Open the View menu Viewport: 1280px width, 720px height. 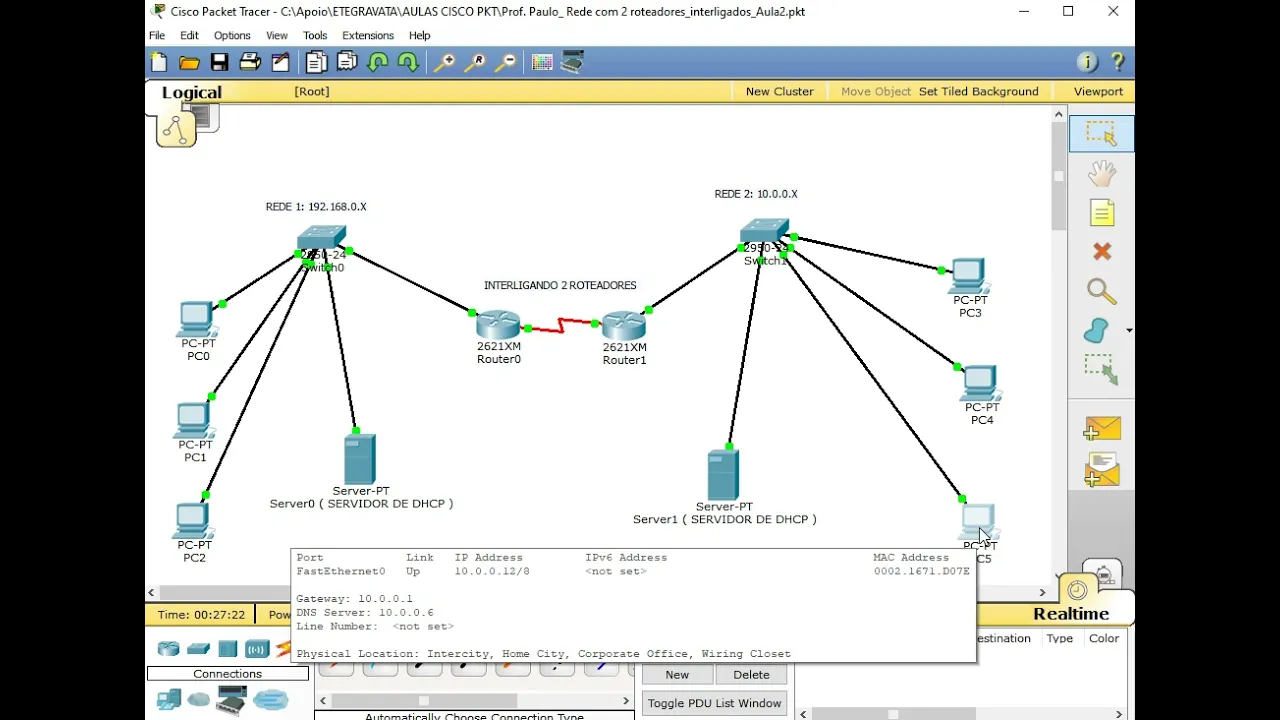click(x=277, y=35)
